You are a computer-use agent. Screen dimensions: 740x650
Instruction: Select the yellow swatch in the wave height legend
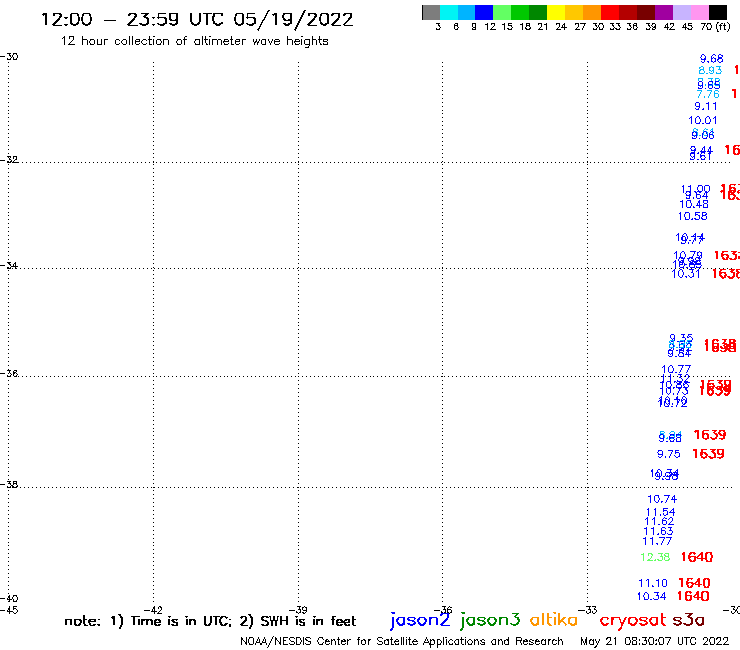[x=556, y=12]
